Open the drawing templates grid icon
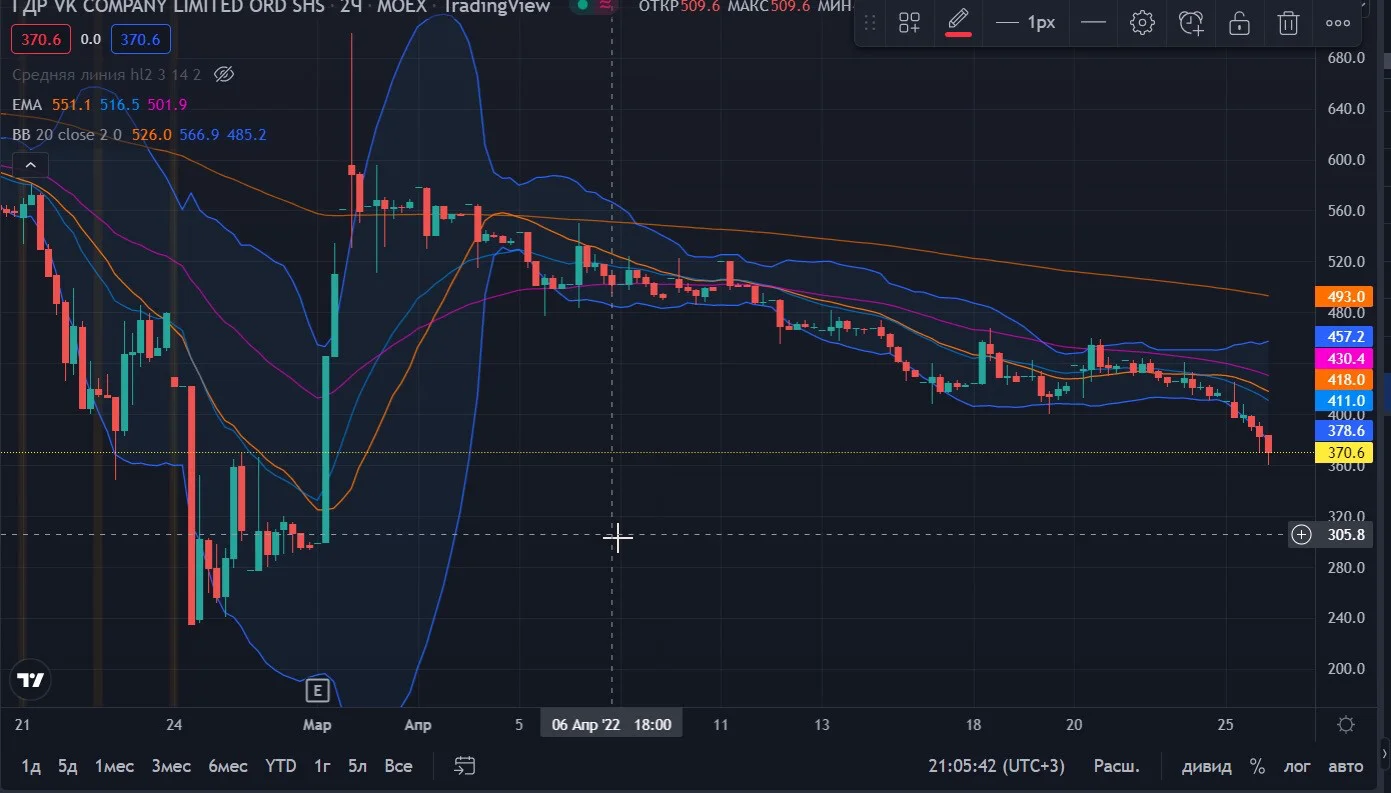Image resolution: width=1391 pixels, height=793 pixels. 909,22
